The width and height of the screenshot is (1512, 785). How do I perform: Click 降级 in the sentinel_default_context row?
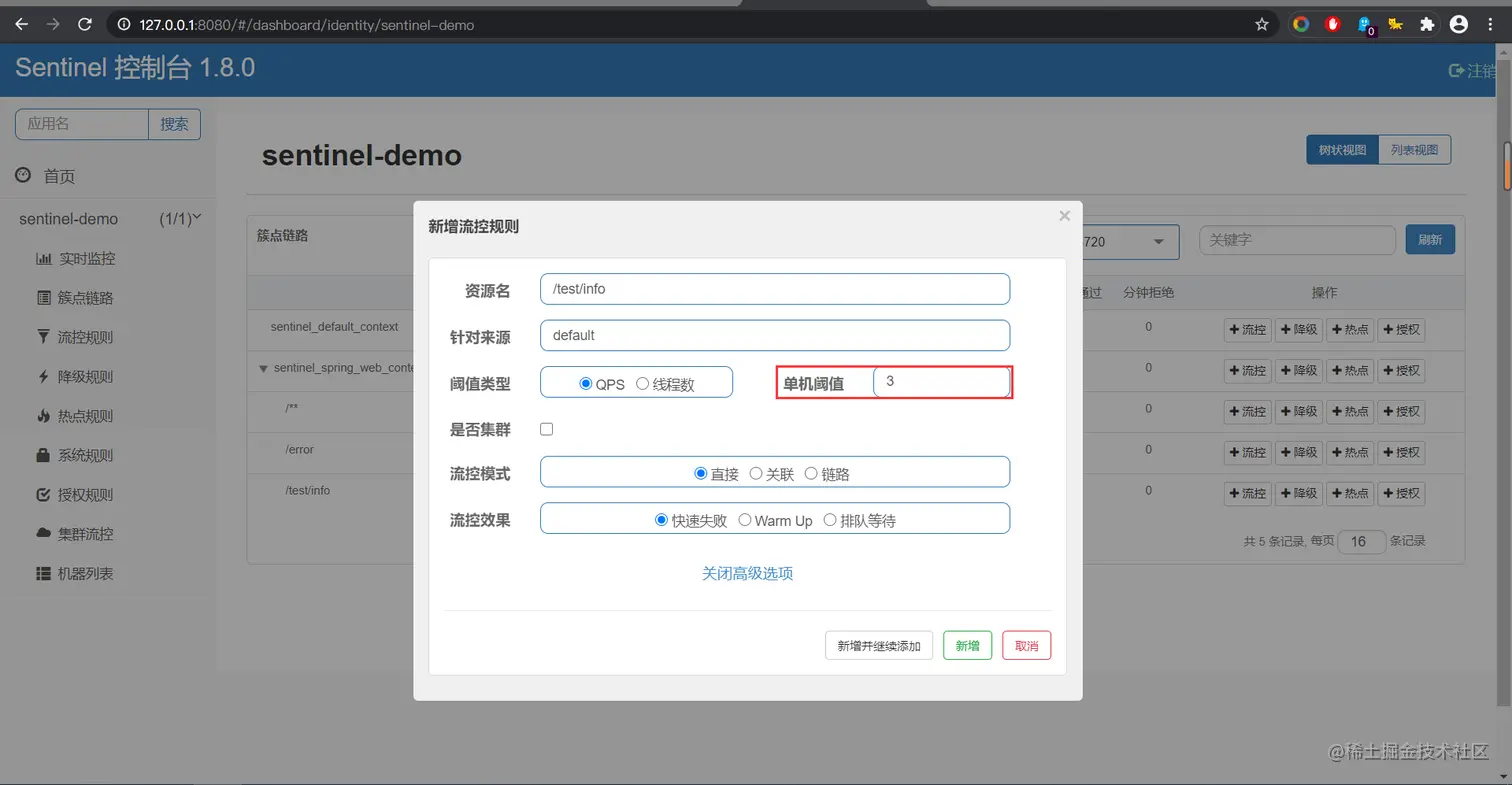coord(1299,330)
